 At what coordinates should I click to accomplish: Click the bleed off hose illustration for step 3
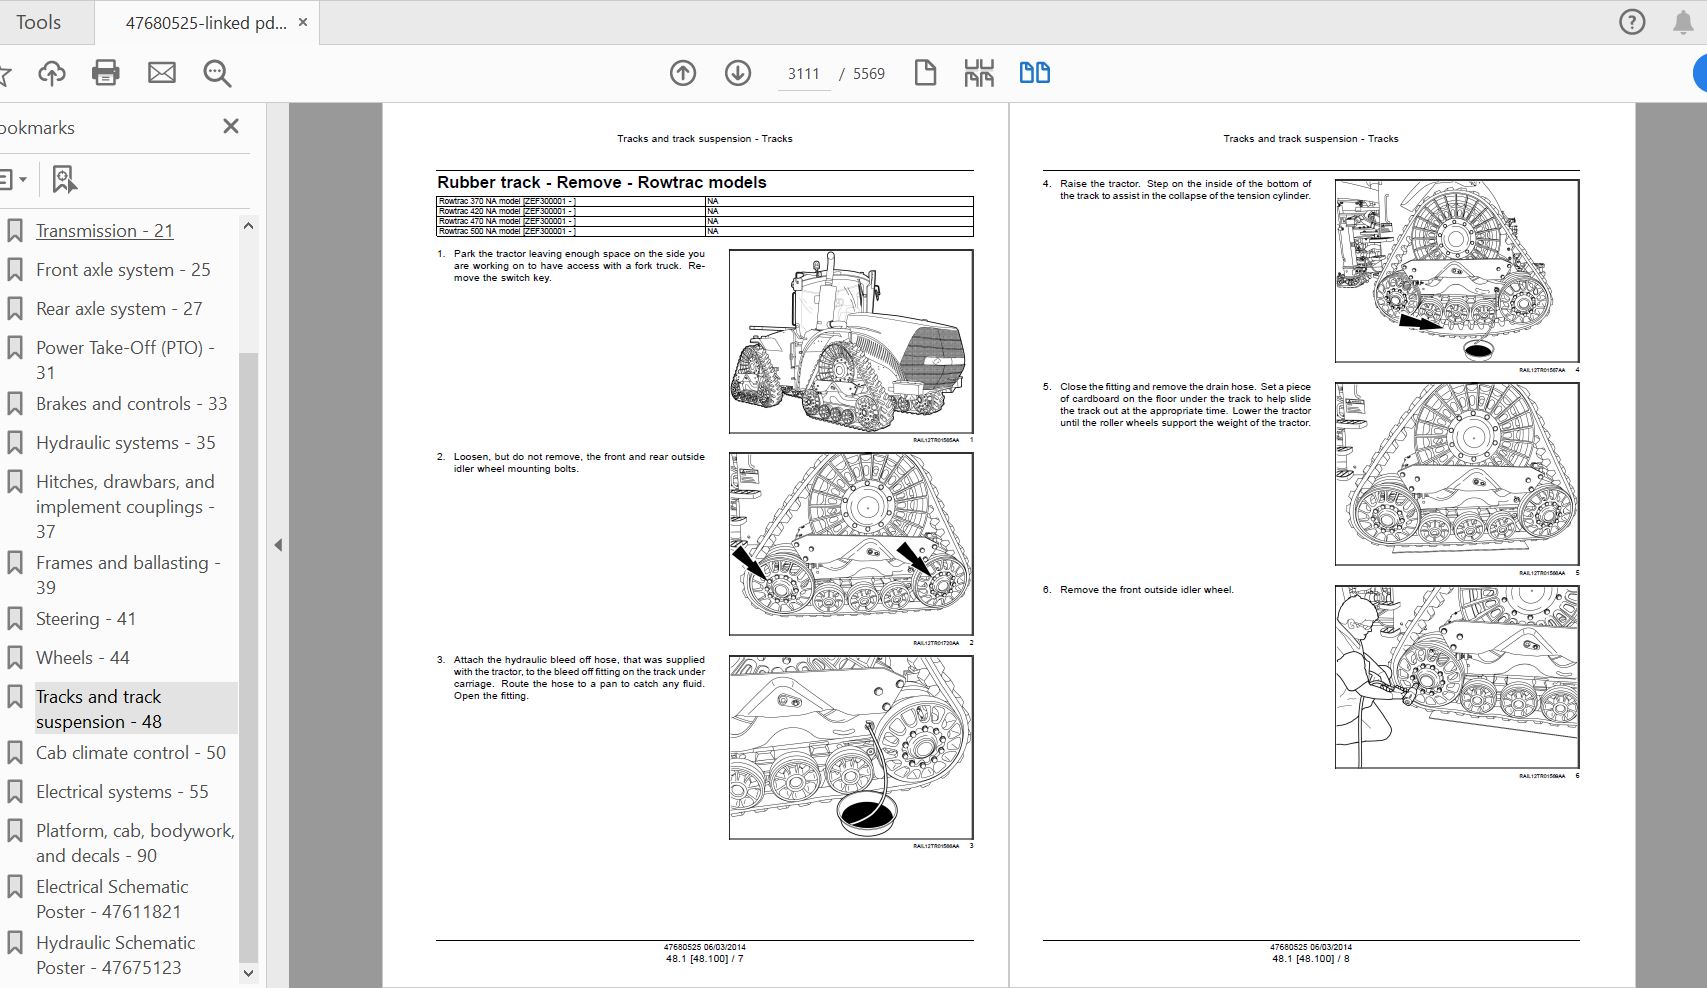point(851,747)
